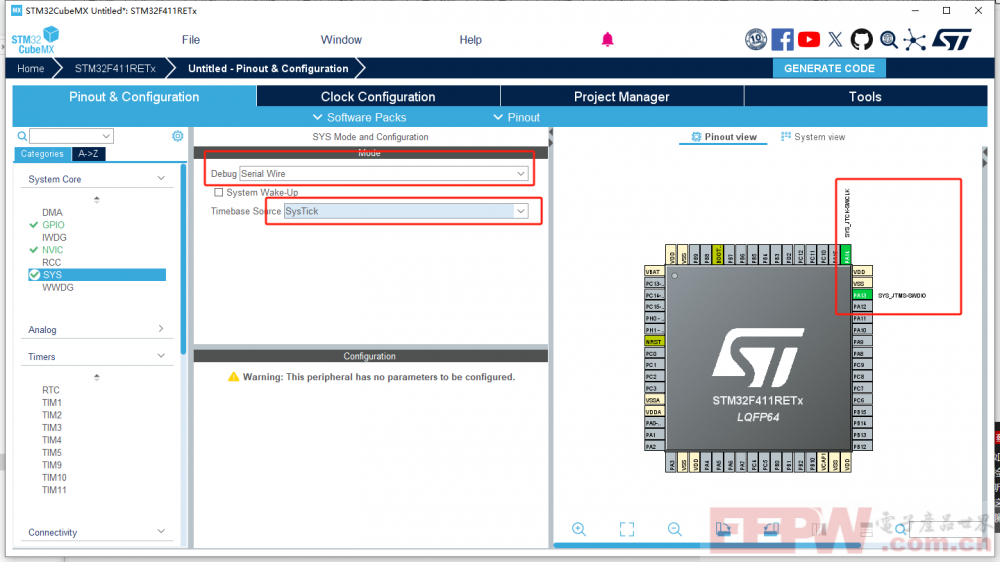Viewport: 1000px width, 562px height.
Task: Open the Help menu
Action: point(471,40)
